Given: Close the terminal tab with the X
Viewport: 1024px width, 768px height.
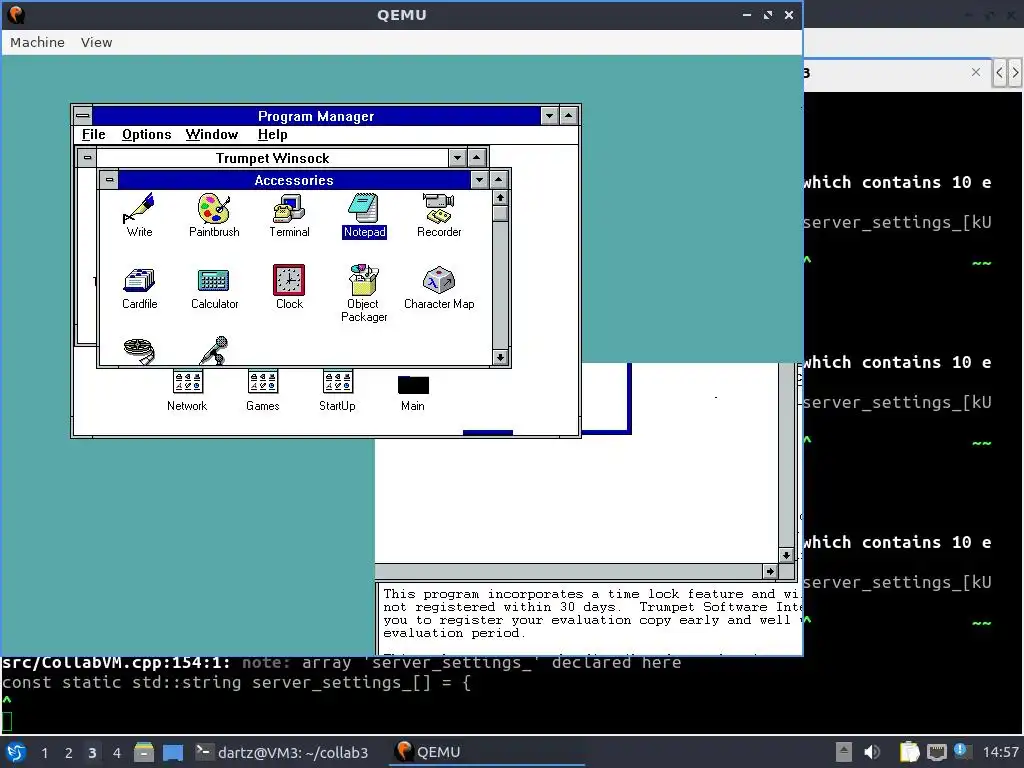Looking at the screenshot, I should point(976,72).
